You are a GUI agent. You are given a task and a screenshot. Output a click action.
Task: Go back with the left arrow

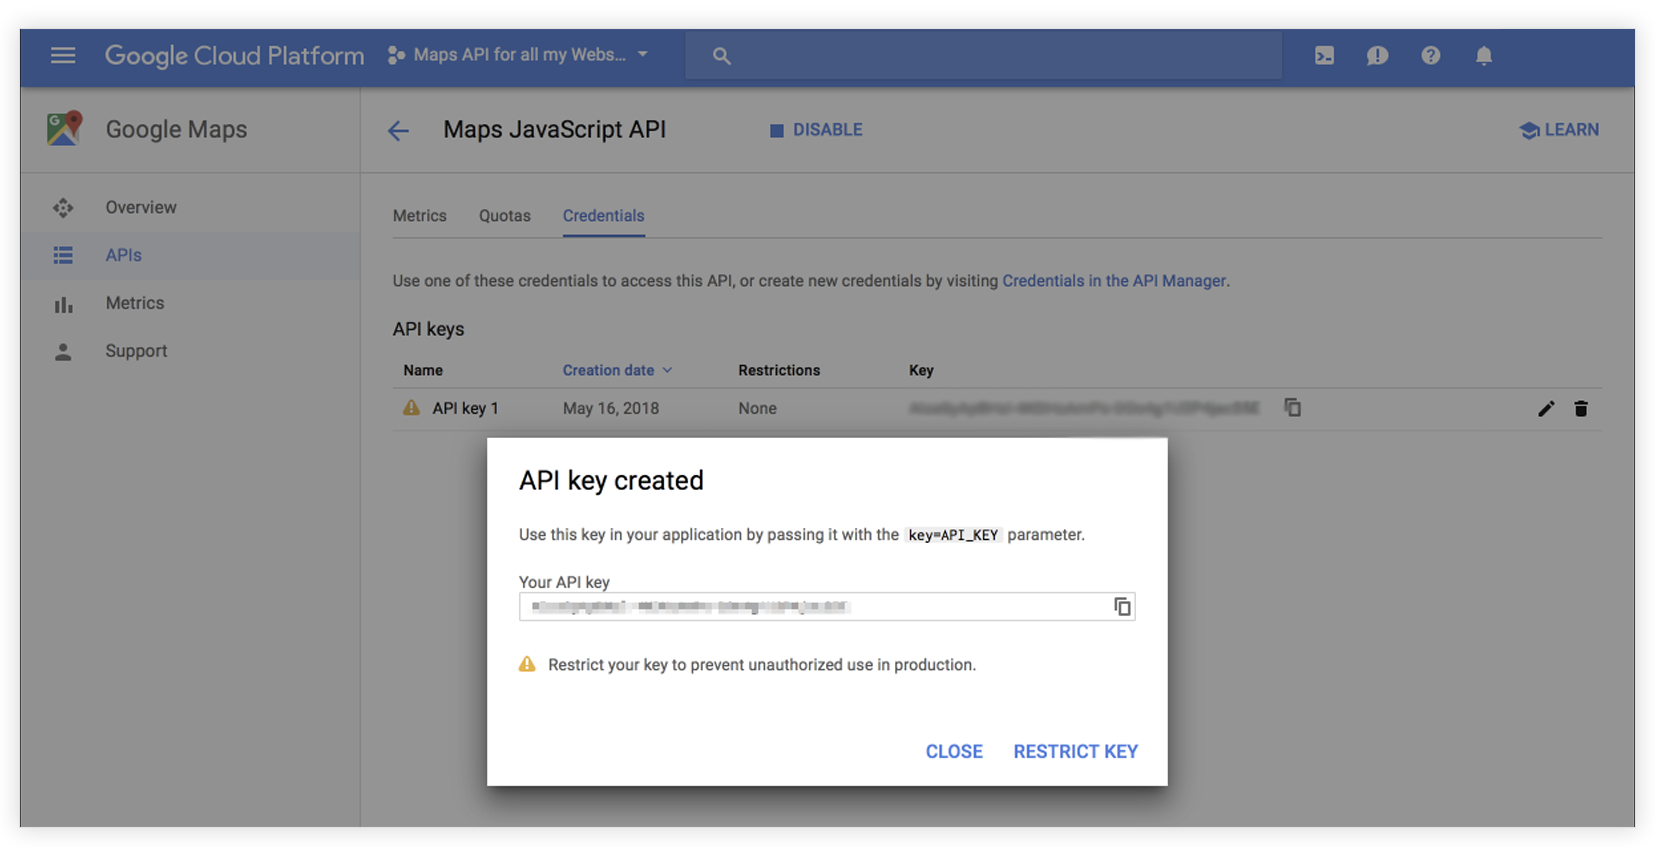coord(398,131)
